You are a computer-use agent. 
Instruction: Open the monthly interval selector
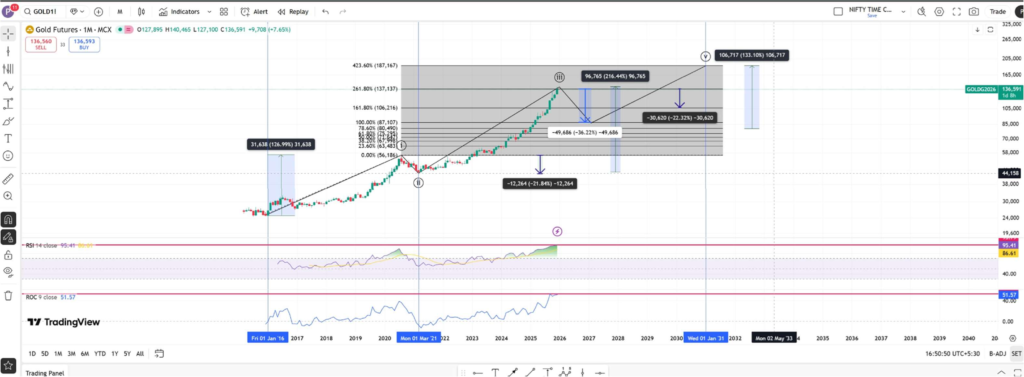click(120, 12)
